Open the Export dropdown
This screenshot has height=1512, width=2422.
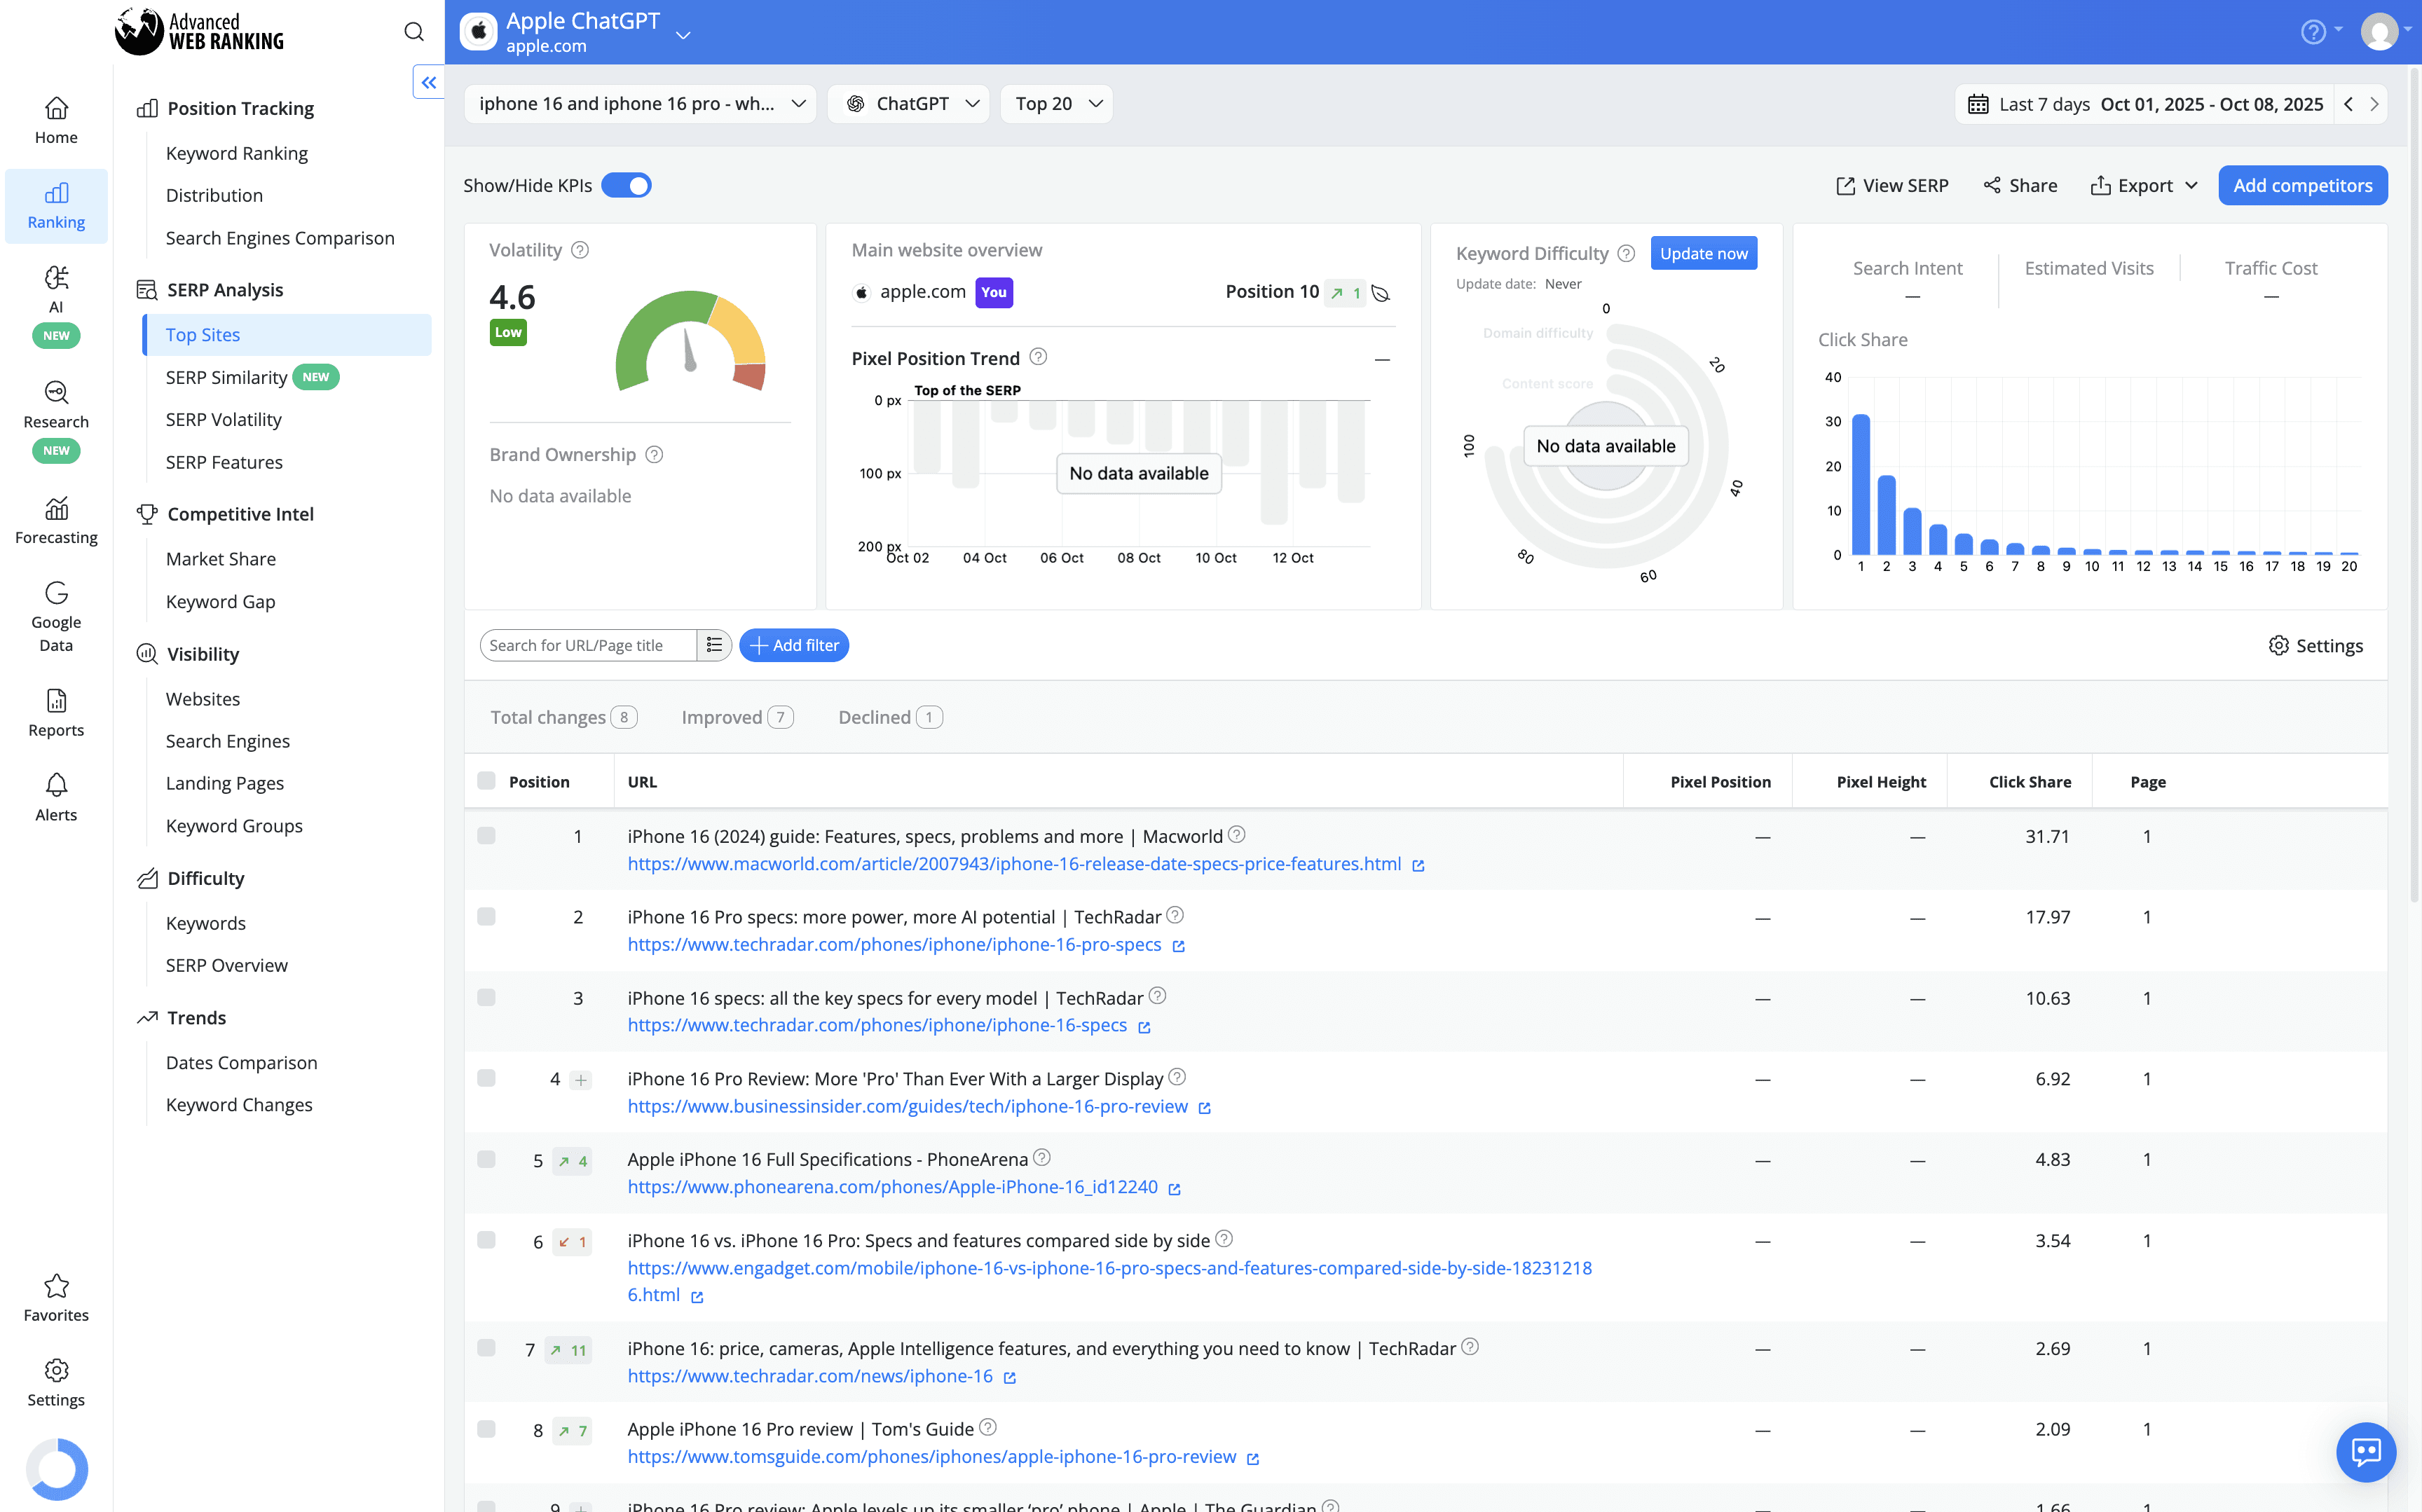(x=2145, y=186)
